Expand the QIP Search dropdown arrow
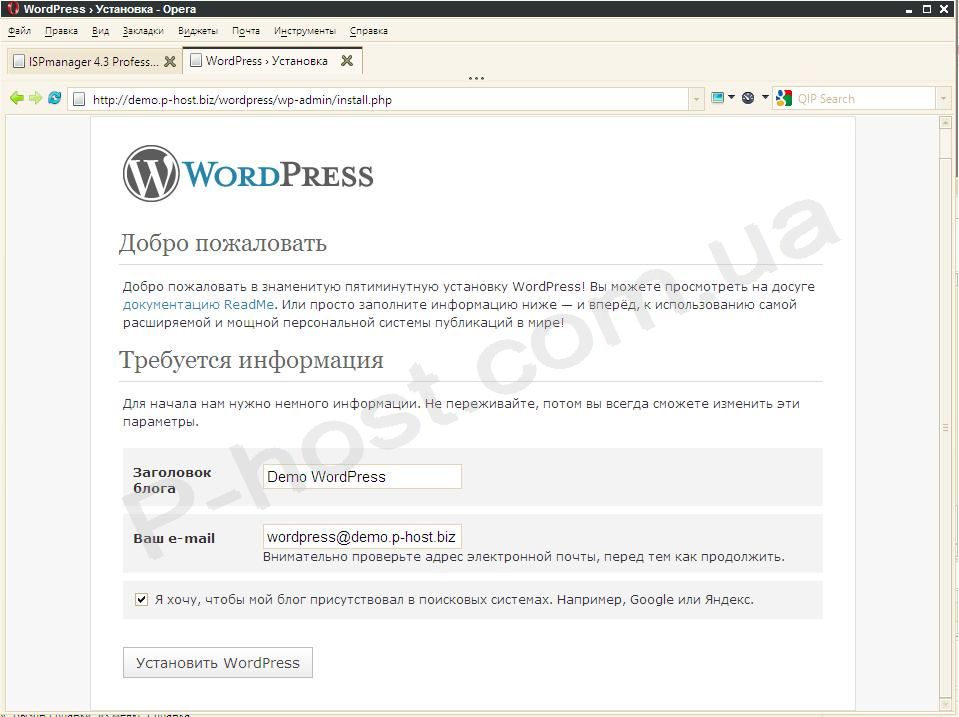Image resolution: width=959 pixels, height=717 pixels. pos(943,98)
